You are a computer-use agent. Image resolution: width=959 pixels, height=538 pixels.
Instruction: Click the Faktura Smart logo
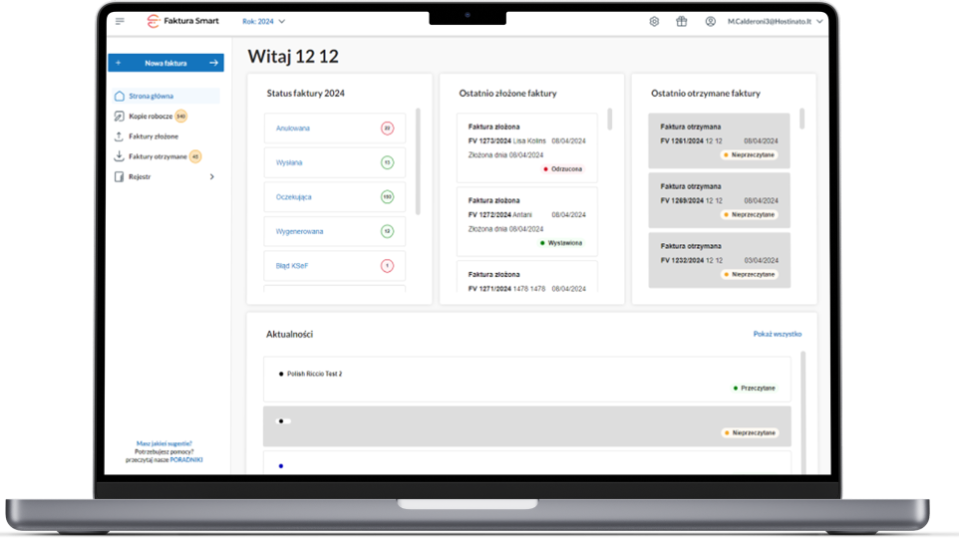[182, 21]
